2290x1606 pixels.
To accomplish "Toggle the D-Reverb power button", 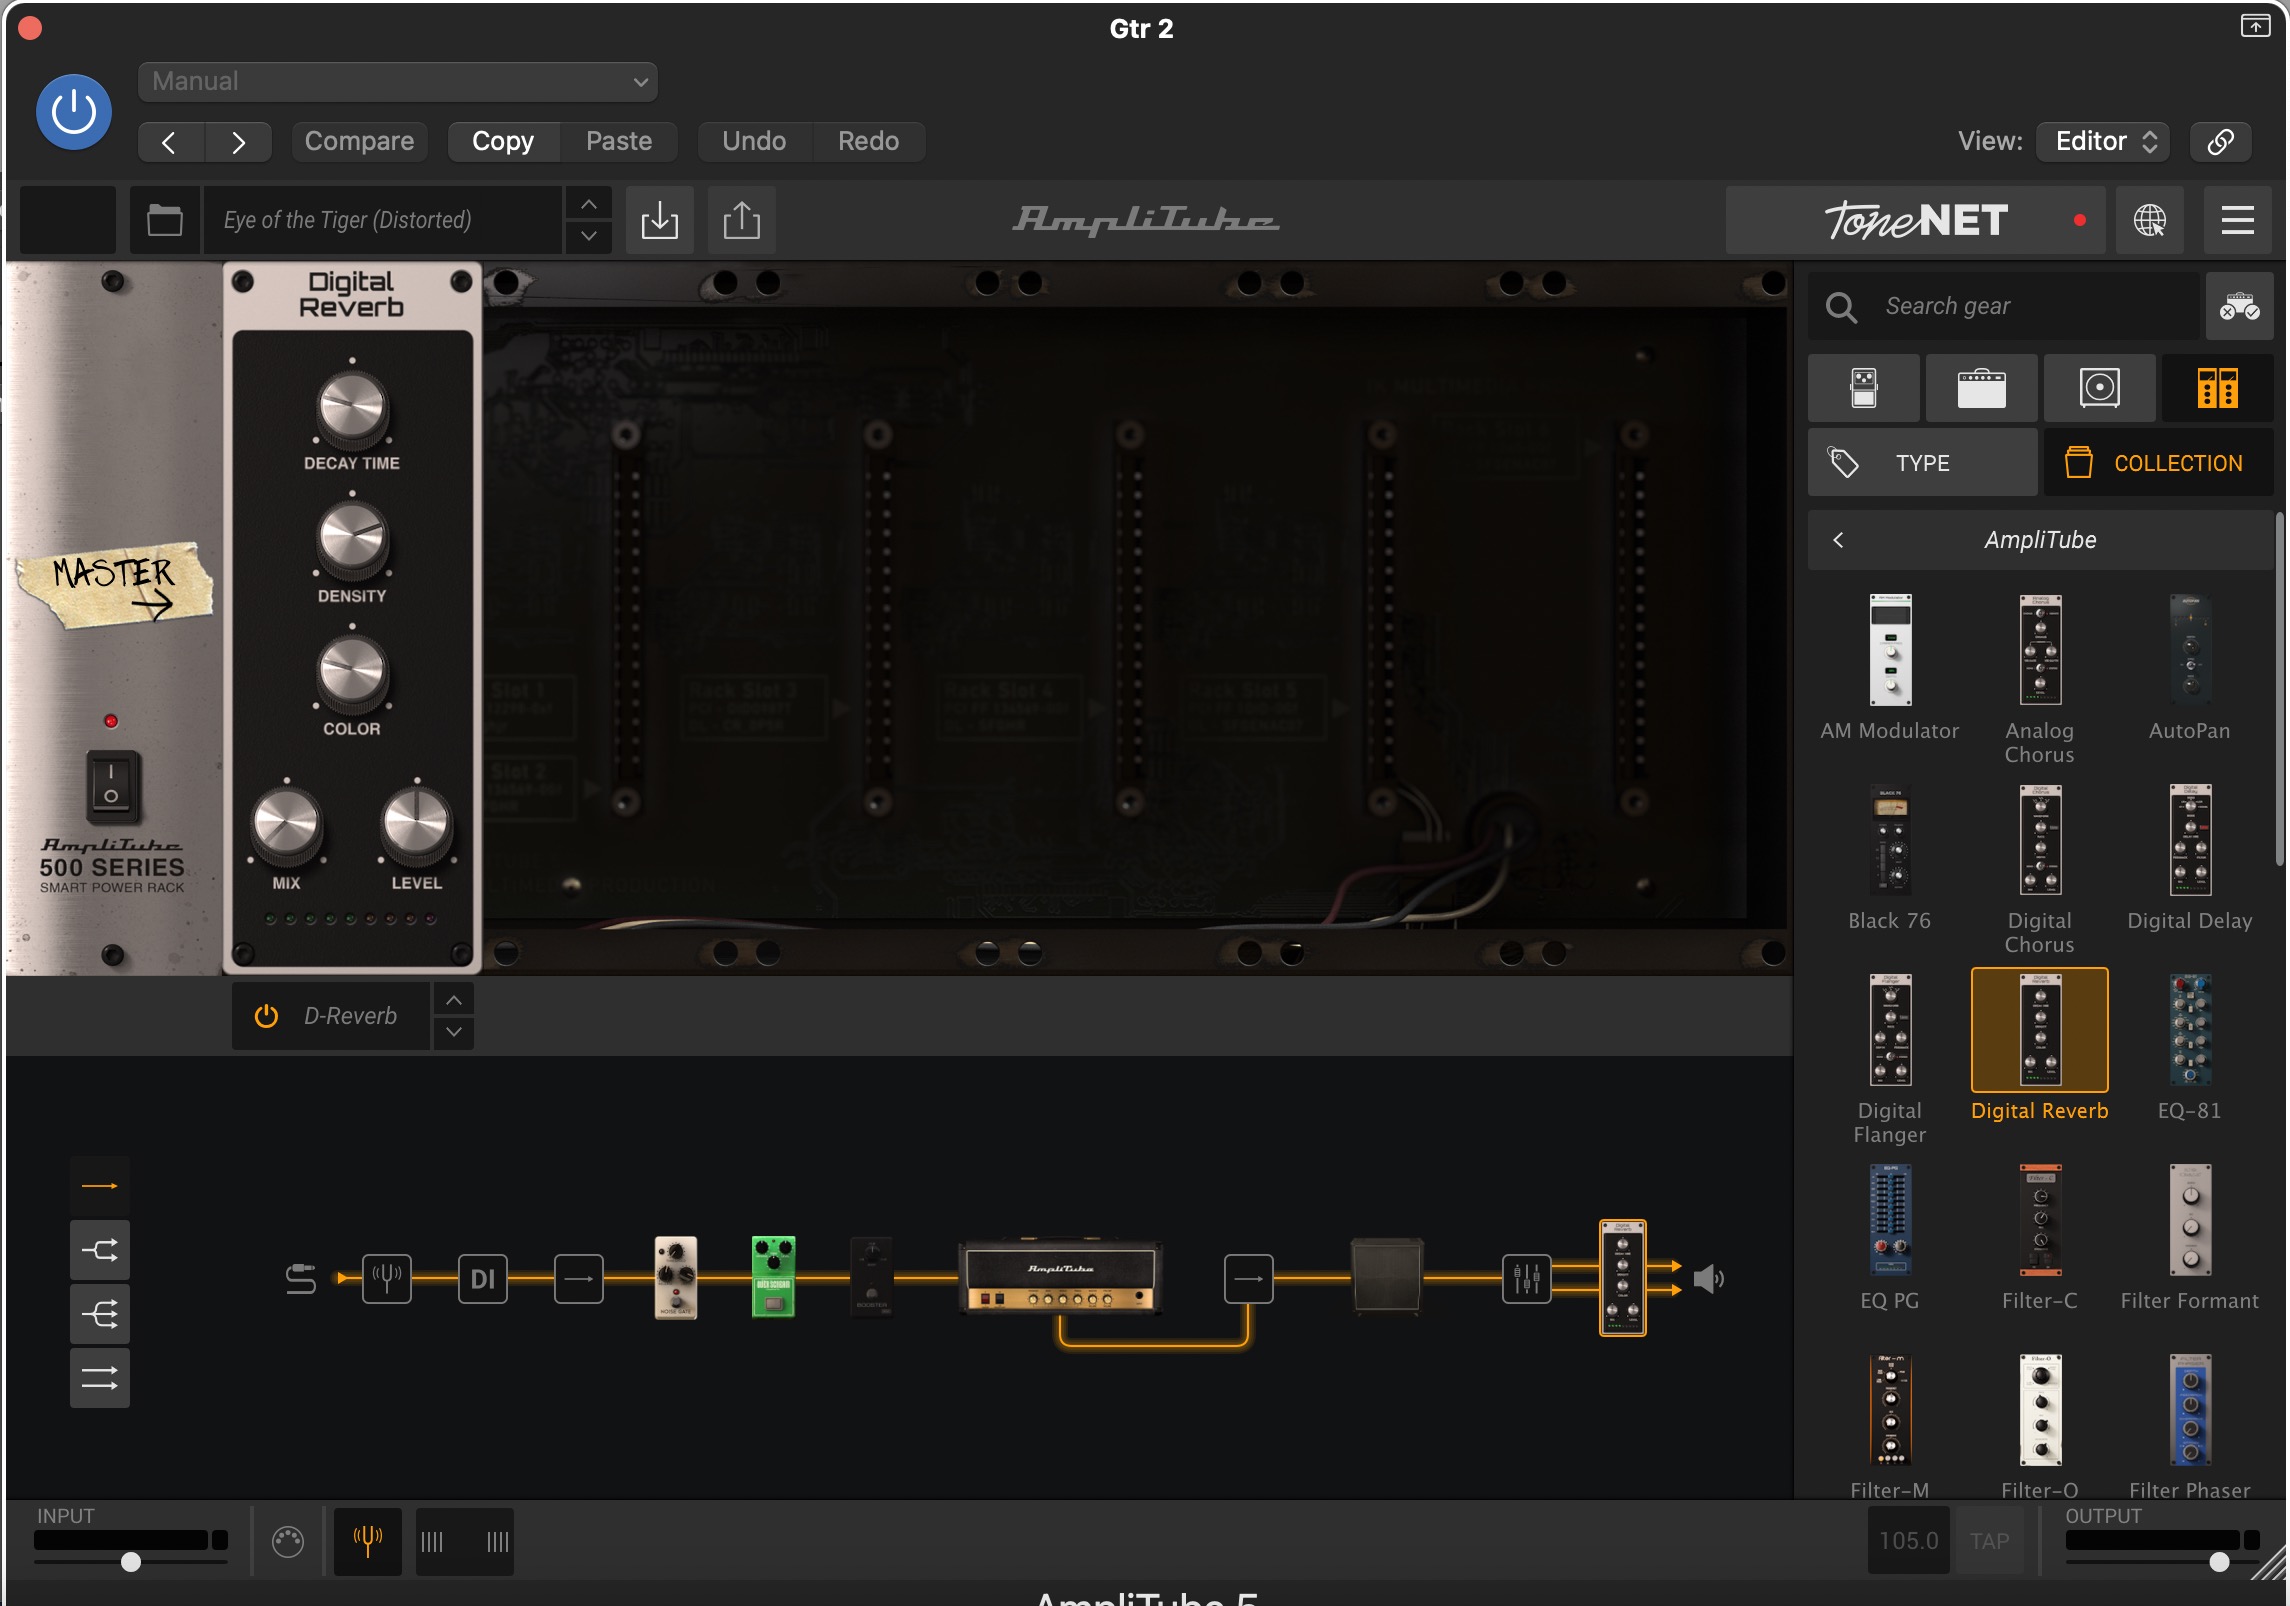I will click(266, 1016).
